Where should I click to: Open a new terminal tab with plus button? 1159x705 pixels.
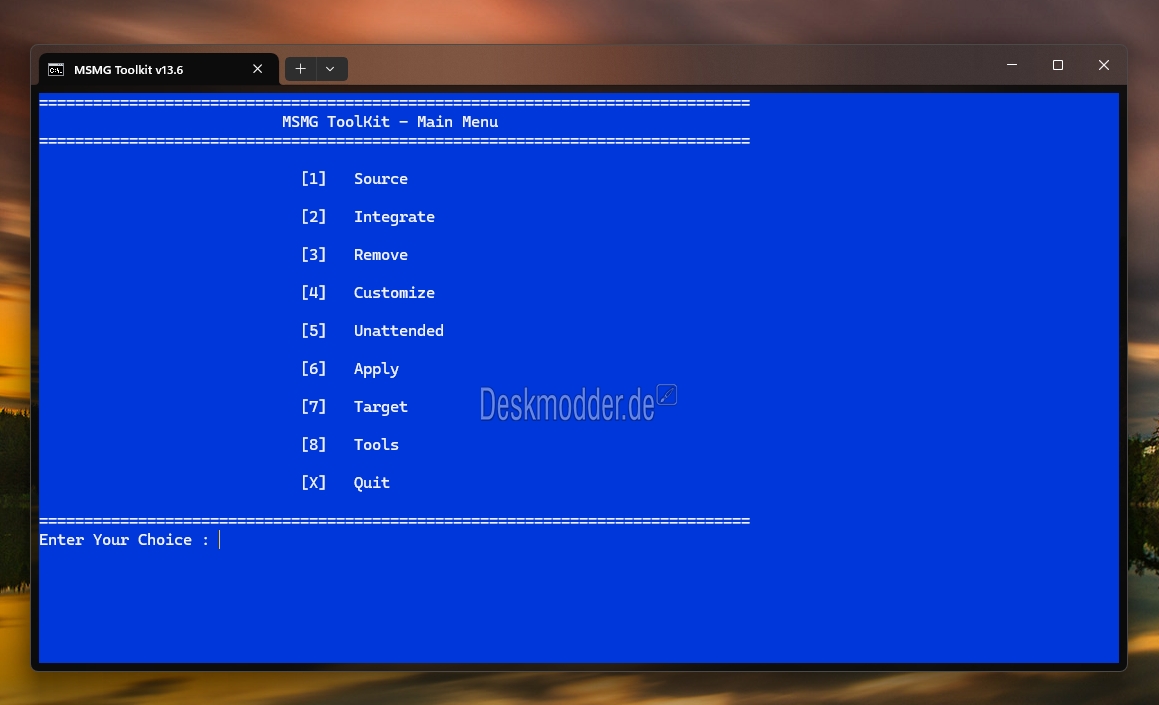(300, 69)
